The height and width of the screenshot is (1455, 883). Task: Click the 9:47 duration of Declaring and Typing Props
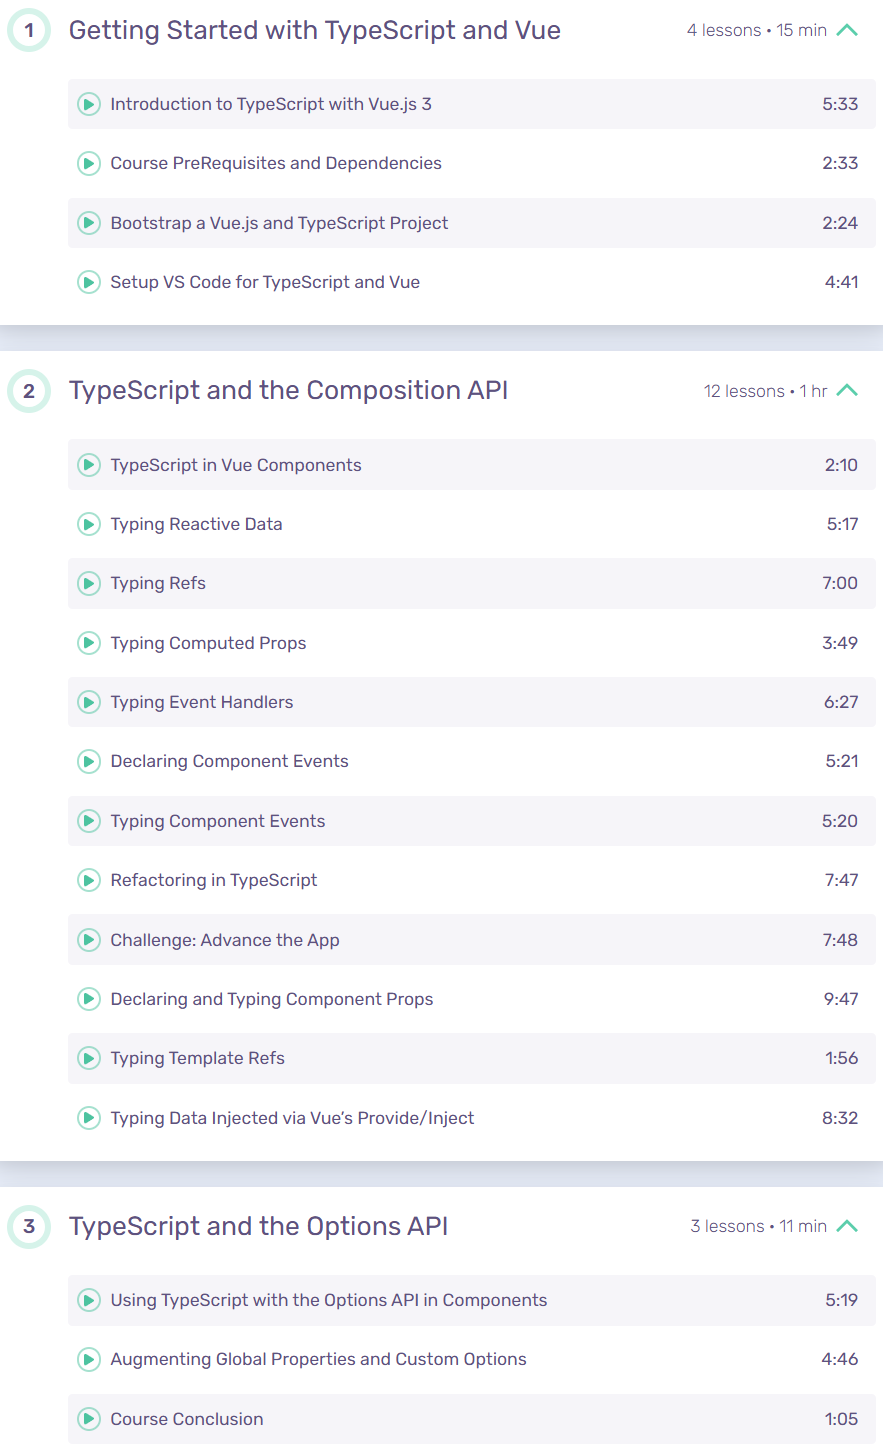coord(840,999)
